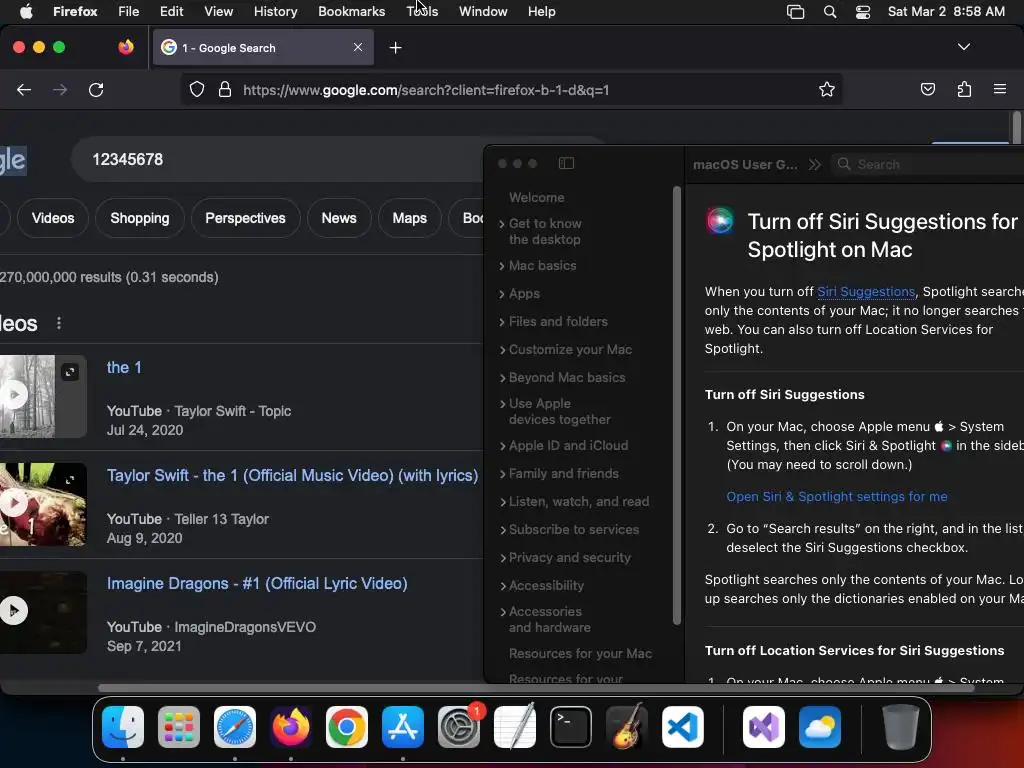1024x768 pixels.
Task: Open the Window menu
Action: click(483, 12)
